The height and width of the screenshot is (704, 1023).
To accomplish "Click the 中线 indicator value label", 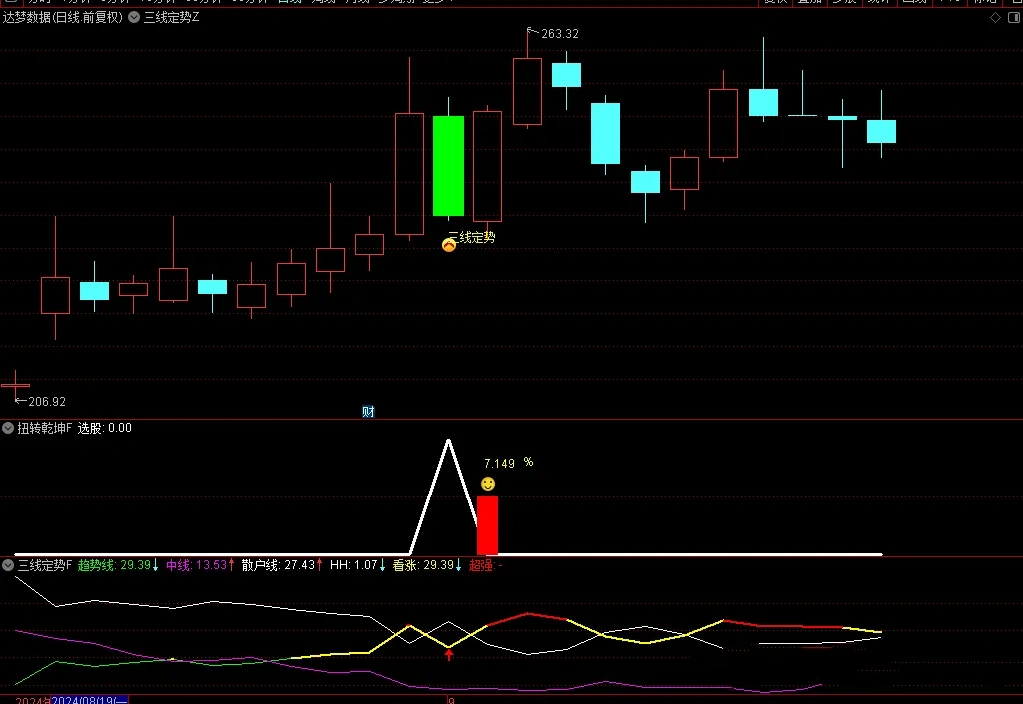I will (200, 565).
